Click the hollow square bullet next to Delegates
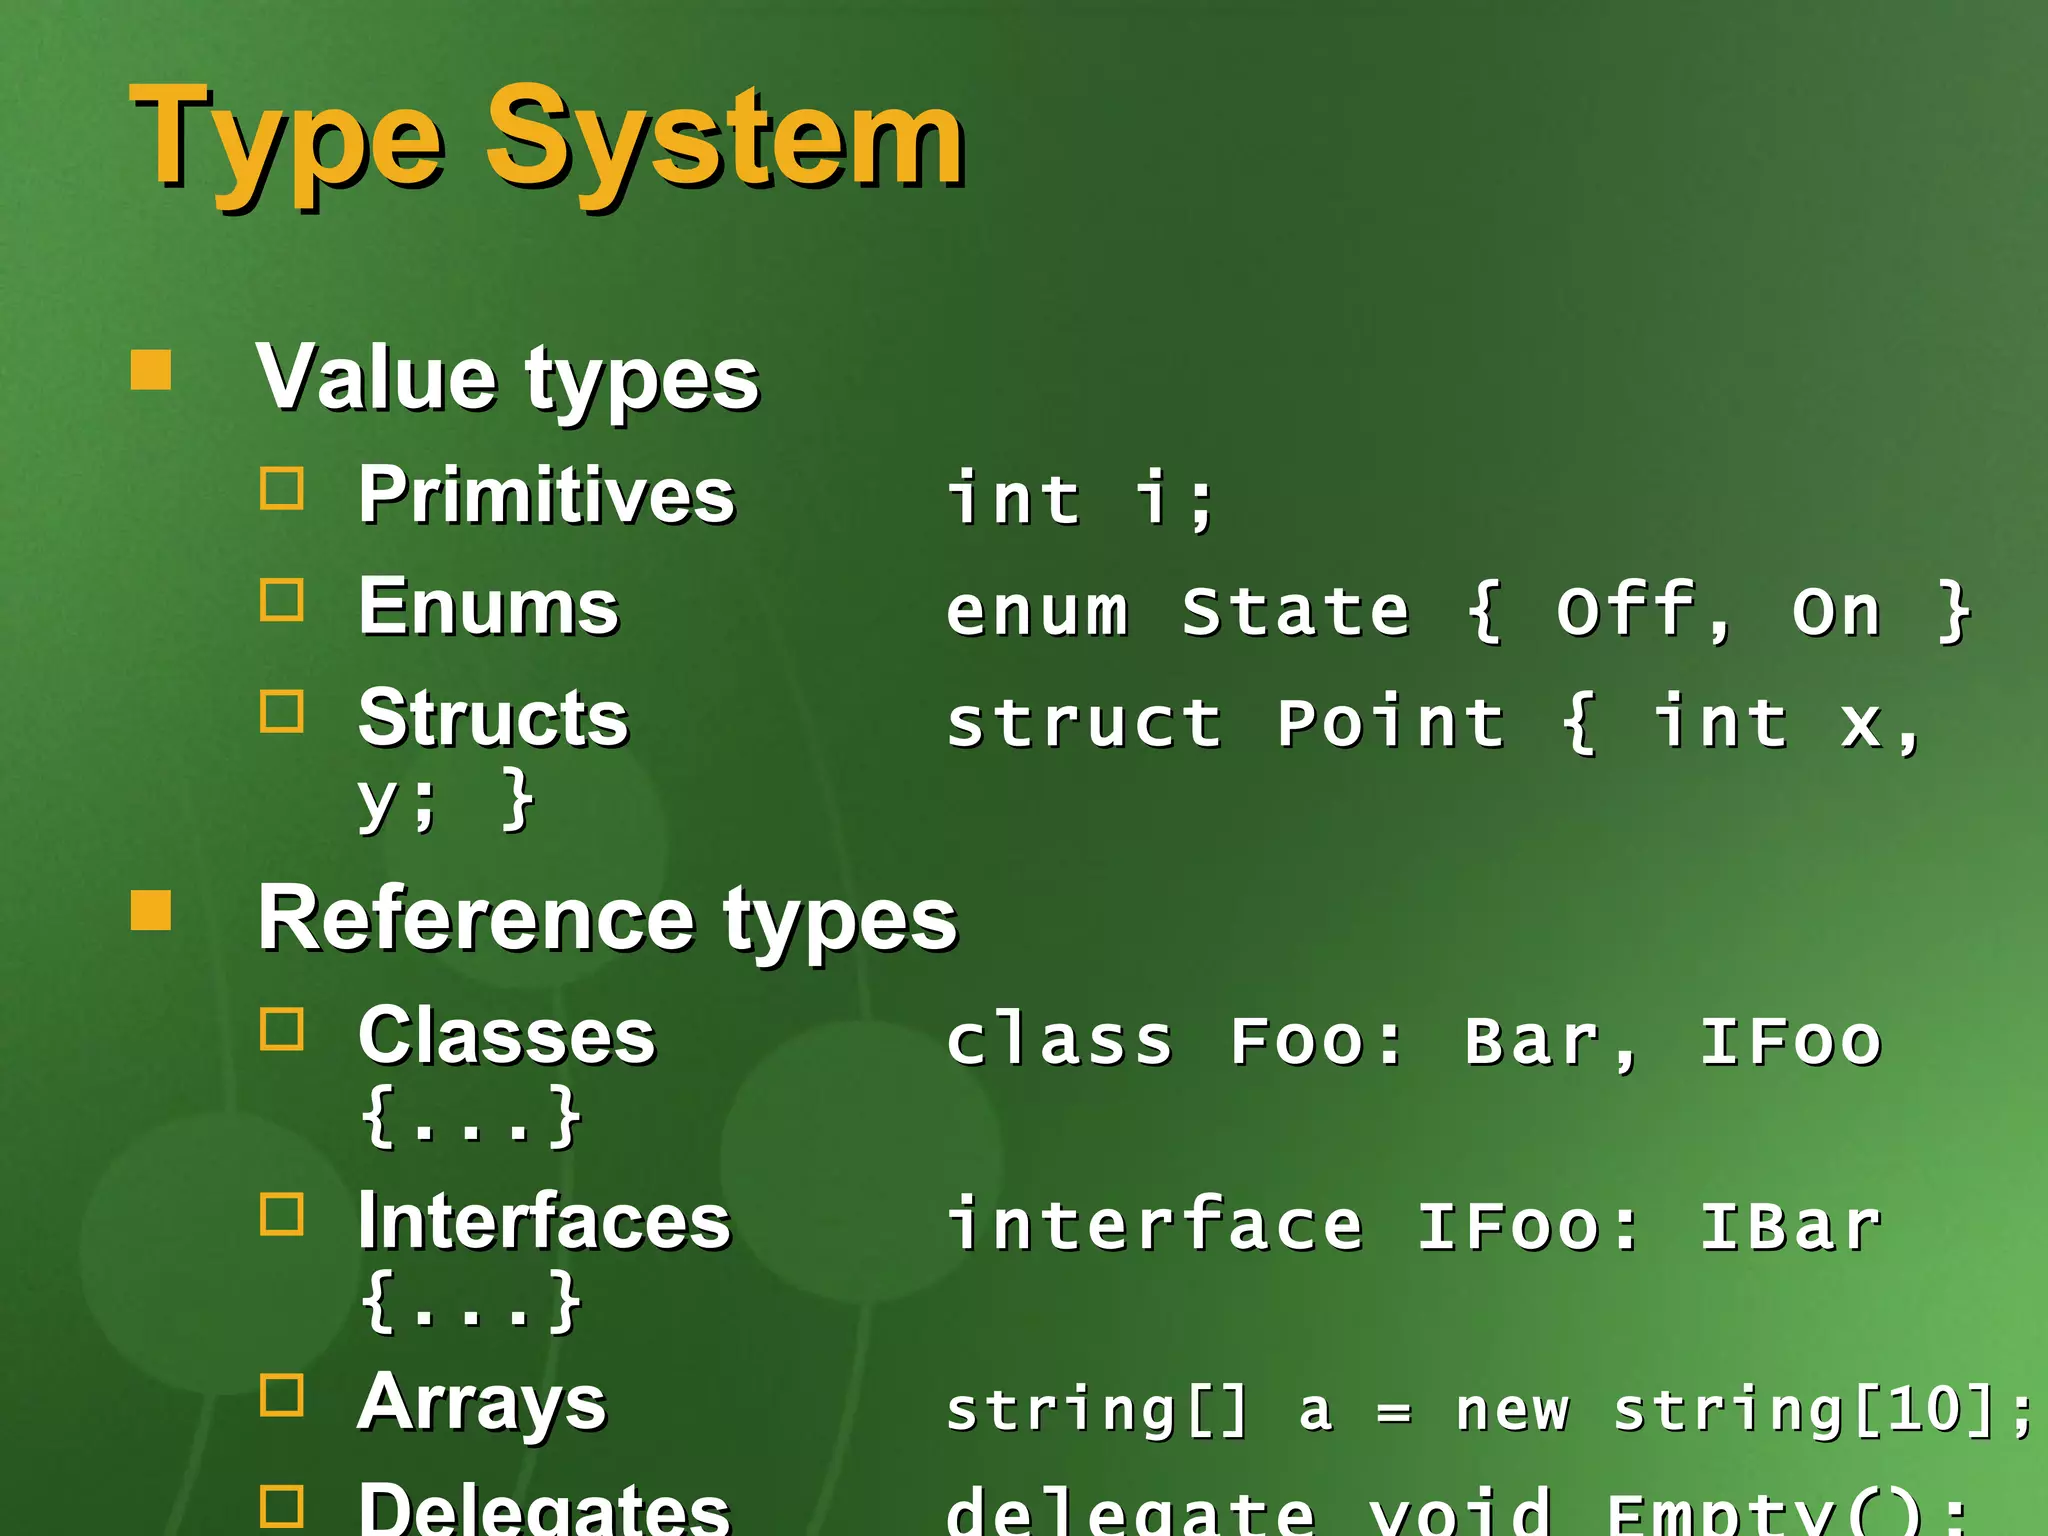 (282, 1506)
